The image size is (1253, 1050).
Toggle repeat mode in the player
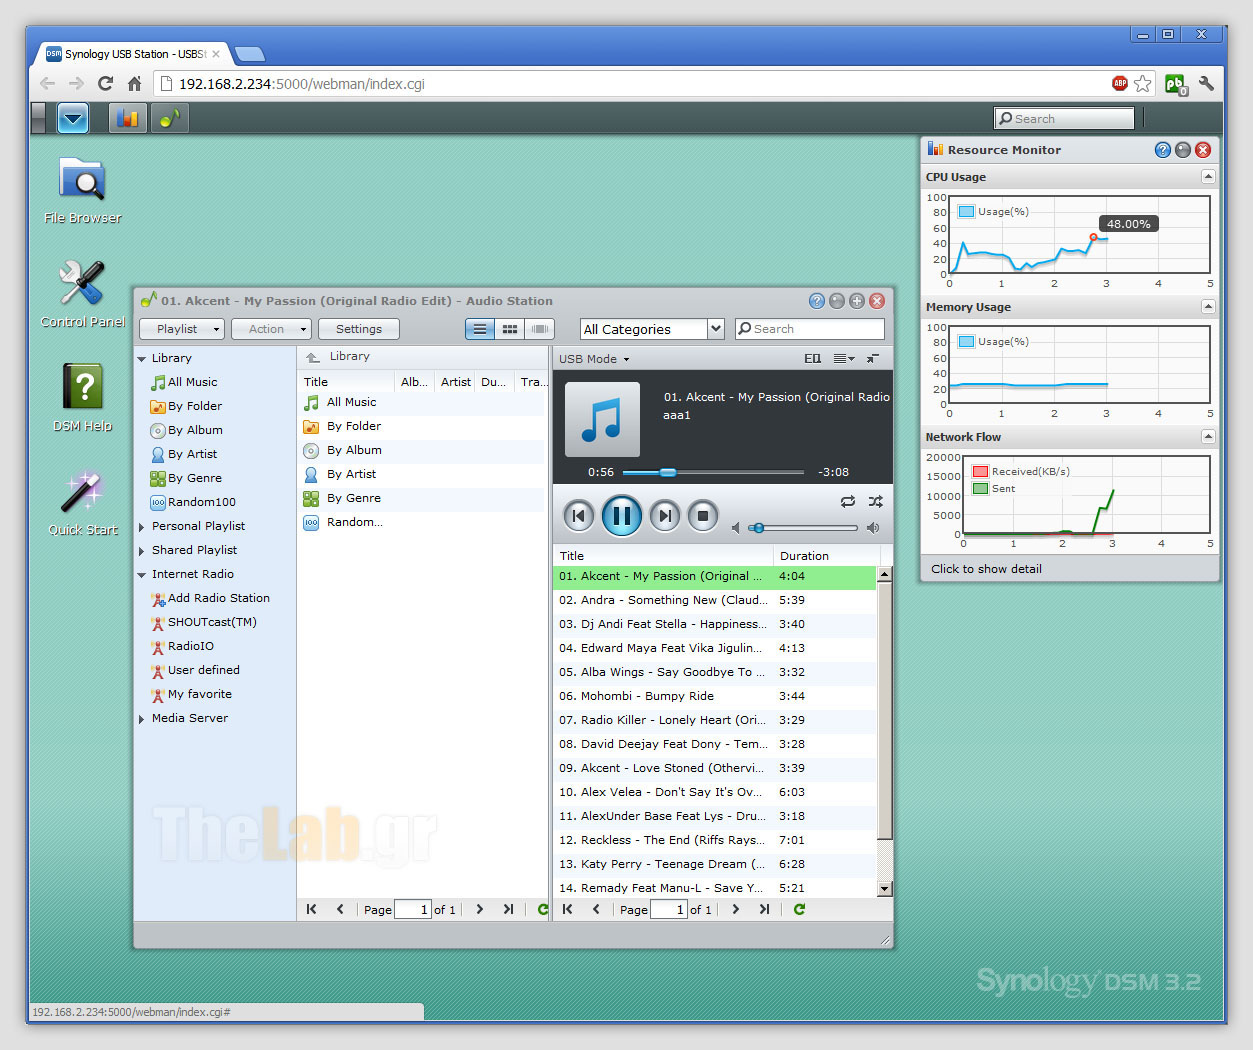(x=848, y=501)
